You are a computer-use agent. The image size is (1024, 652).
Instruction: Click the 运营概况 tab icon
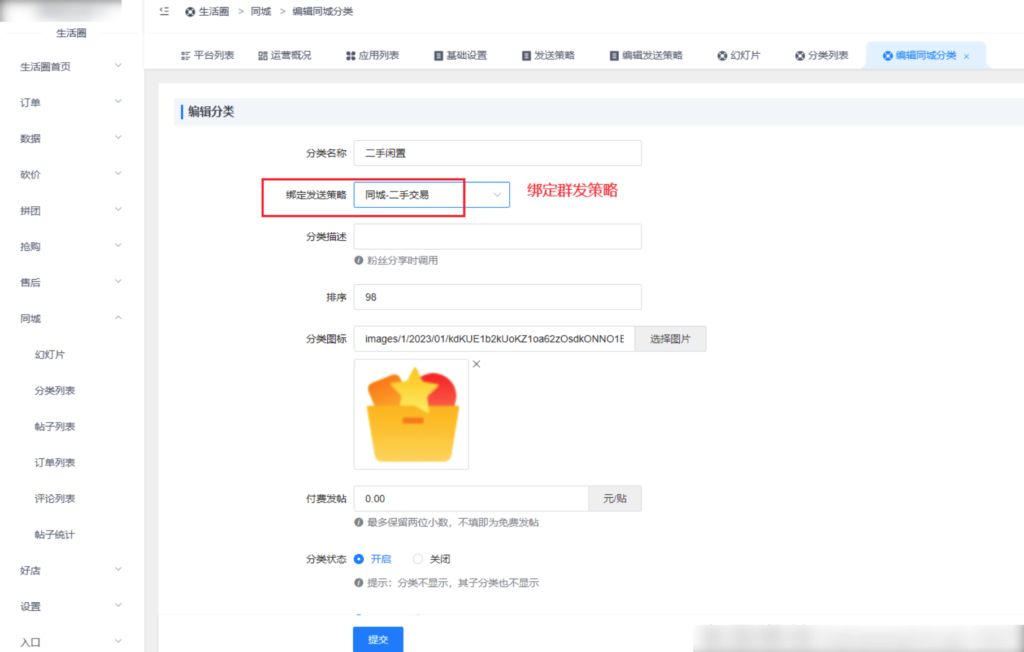tap(260, 55)
